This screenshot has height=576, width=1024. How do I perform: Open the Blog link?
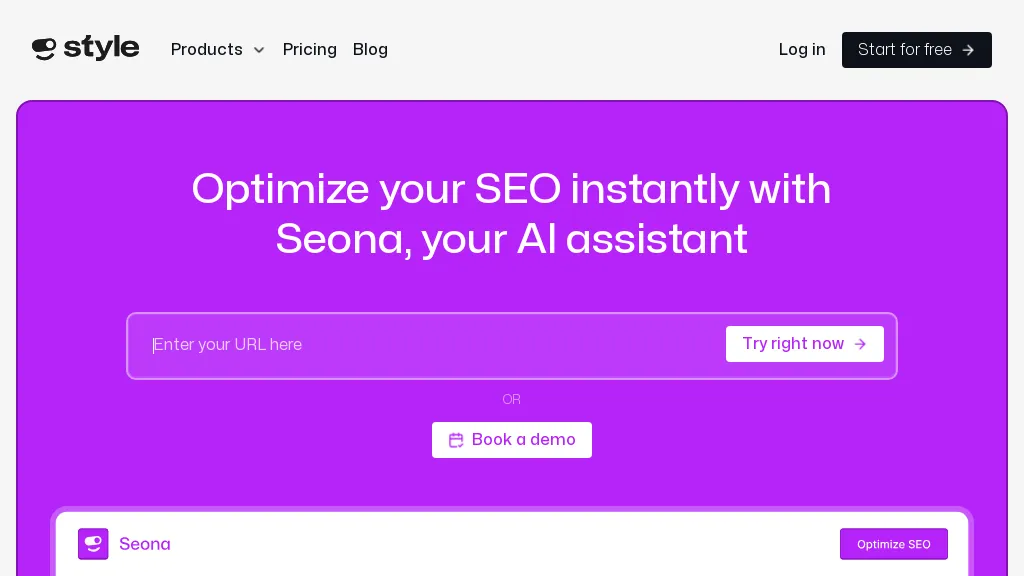(370, 49)
